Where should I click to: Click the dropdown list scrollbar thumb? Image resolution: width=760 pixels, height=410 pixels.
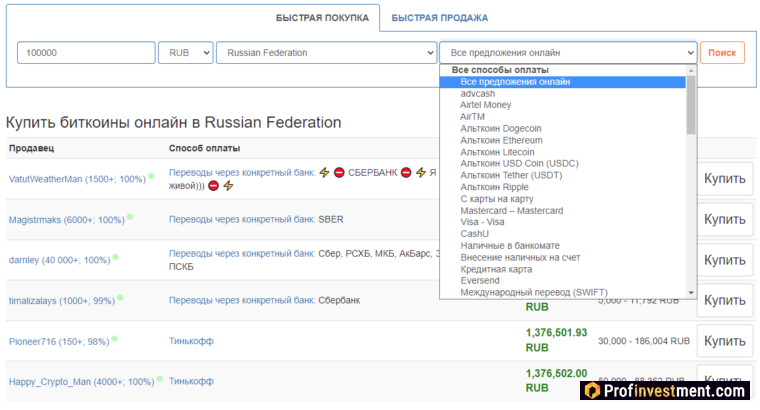click(x=691, y=105)
